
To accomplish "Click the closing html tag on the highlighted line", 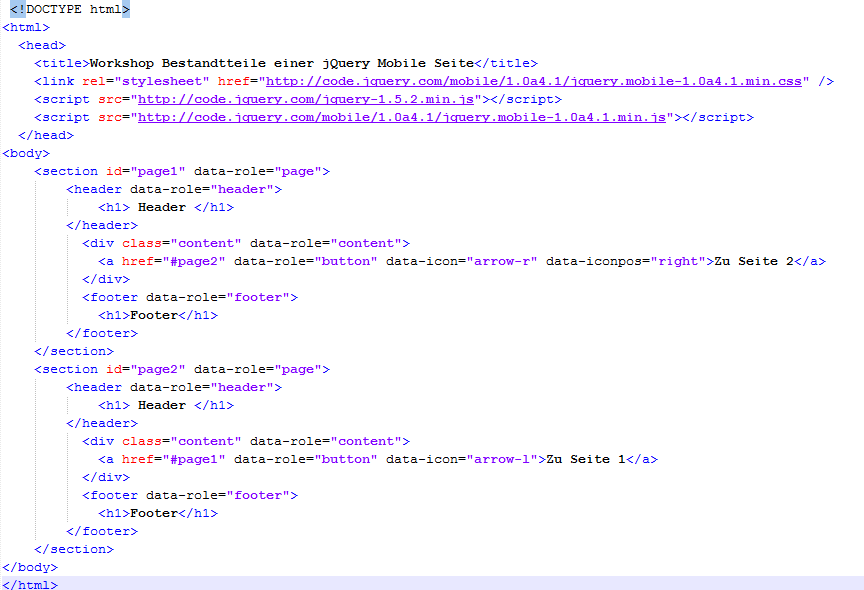I will coord(30,584).
